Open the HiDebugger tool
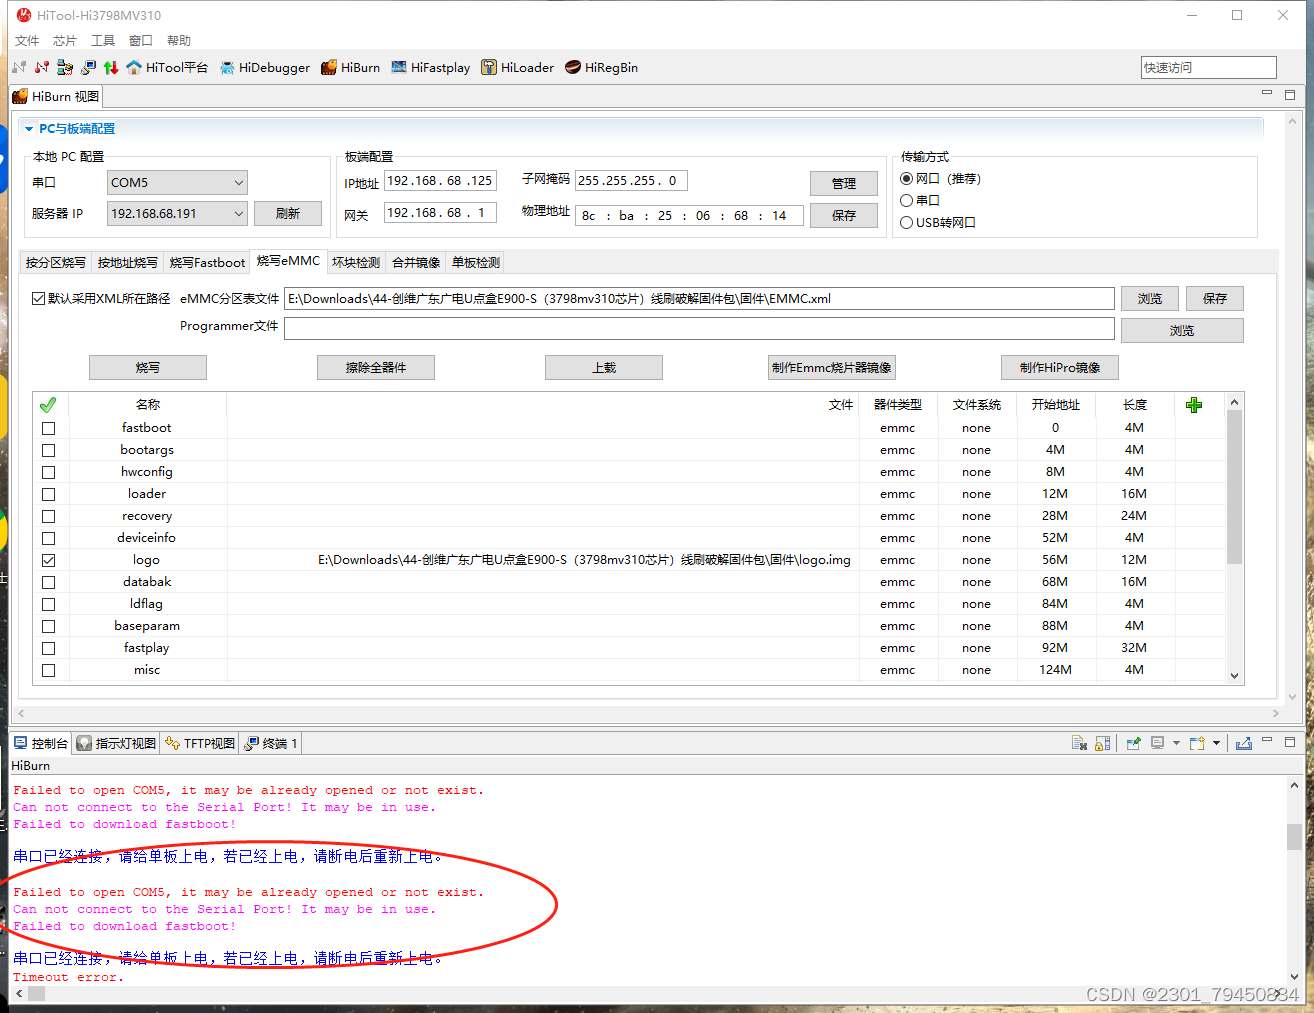The height and width of the screenshot is (1013, 1314). [265, 67]
